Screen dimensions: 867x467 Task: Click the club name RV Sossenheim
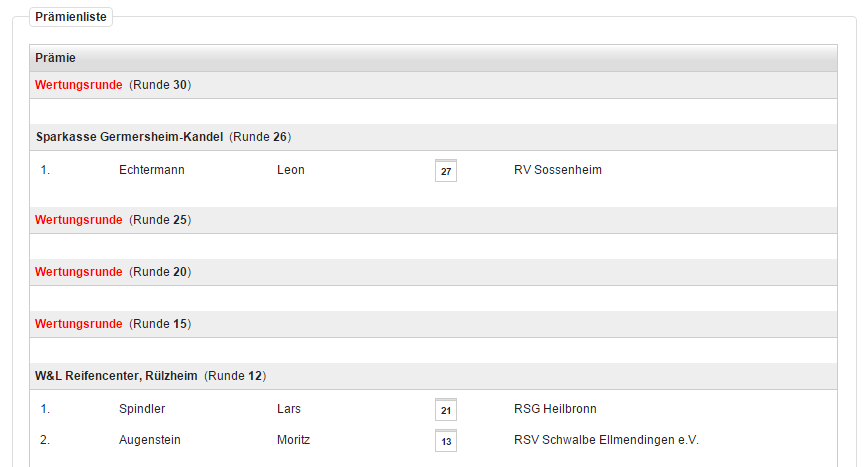pyautogui.click(x=558, y=170)
